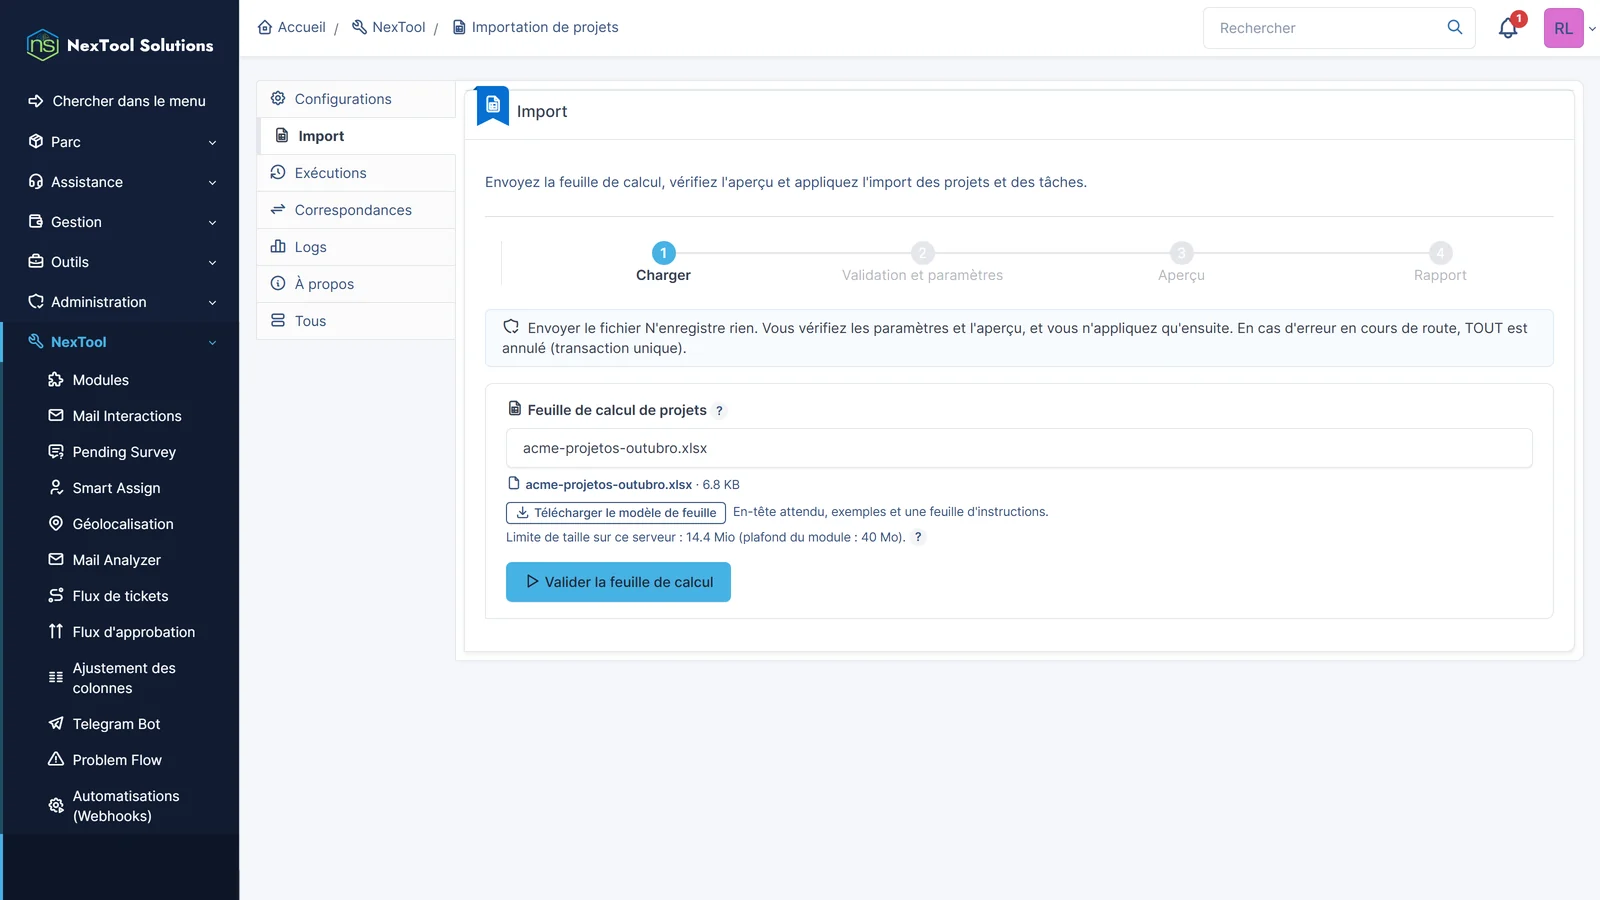1600x900 pixels.
Task: Open Automatisations (Webhooks) sidebar item
Action: coord(120,806)
